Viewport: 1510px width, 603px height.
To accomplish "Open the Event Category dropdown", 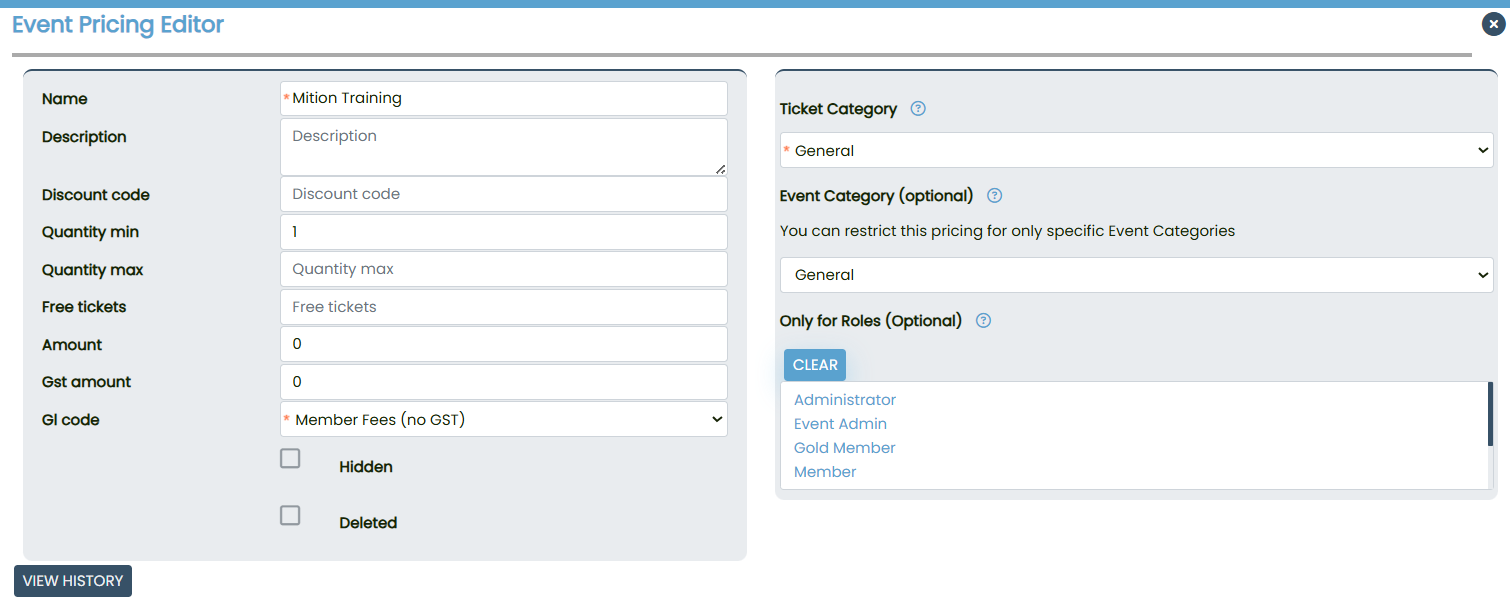I will click(x=1136, y=275).
